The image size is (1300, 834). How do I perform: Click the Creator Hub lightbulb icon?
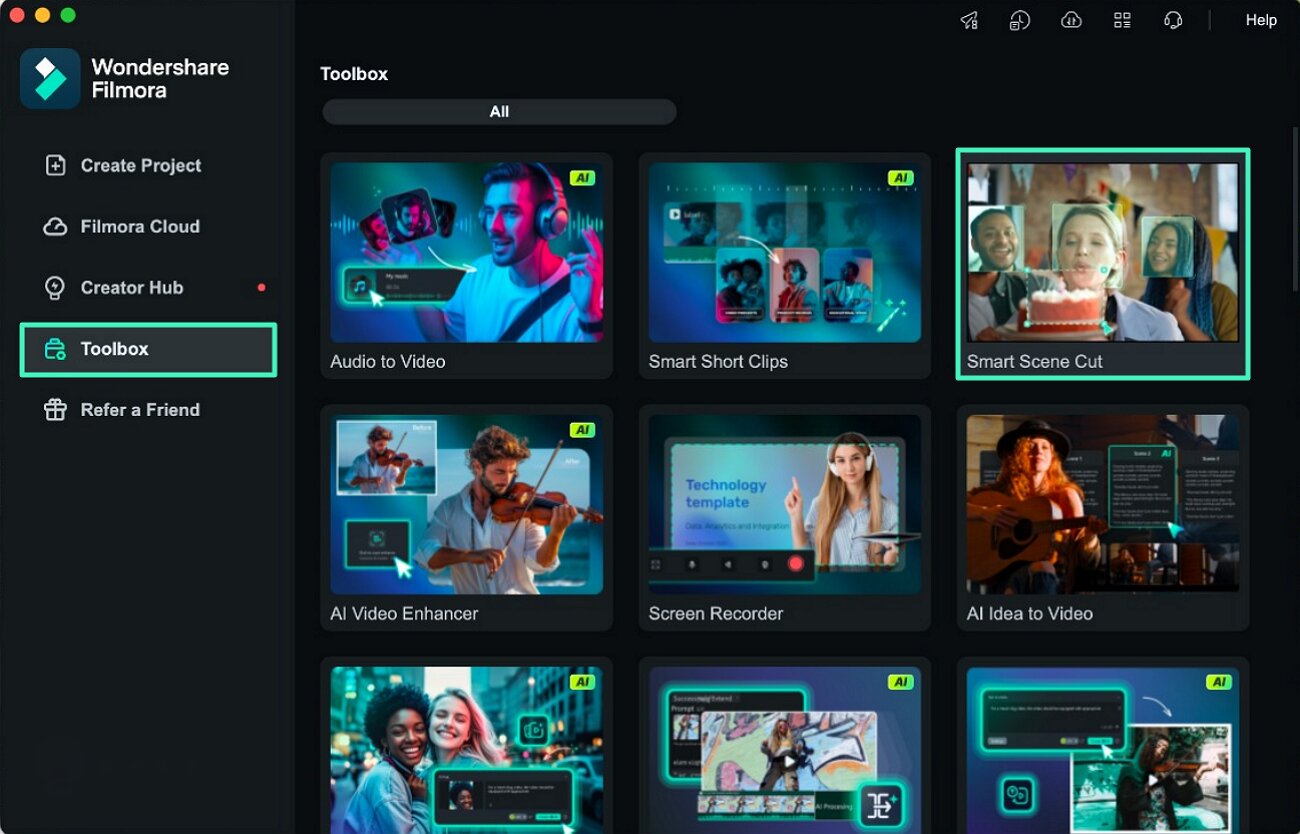click(x=55, y=288)
